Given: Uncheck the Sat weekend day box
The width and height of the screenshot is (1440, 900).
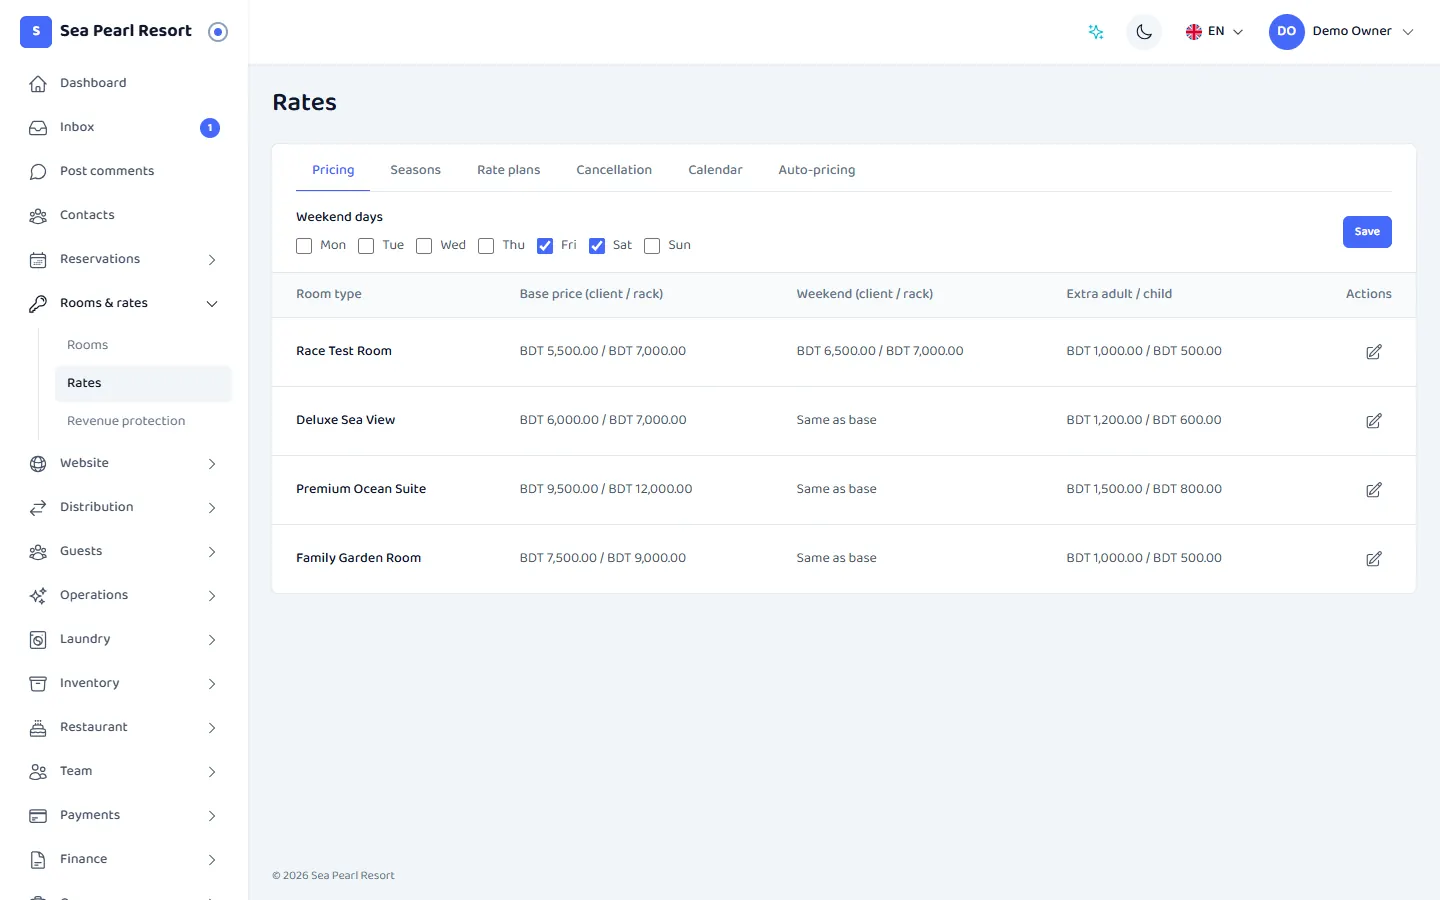Looking at the screenshot, I should (x=597, y=246).
